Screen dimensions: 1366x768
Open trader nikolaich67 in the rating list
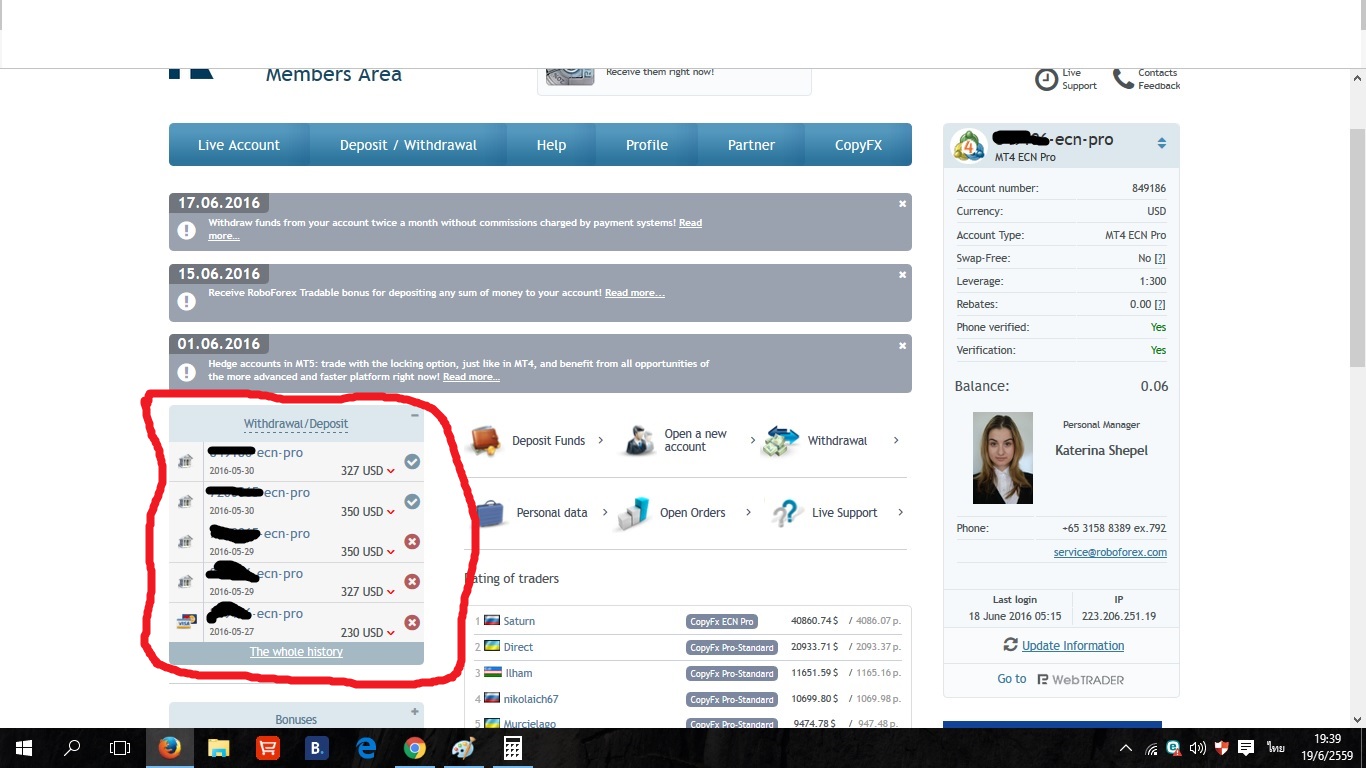pyautogui.click(x=531, y=699)
